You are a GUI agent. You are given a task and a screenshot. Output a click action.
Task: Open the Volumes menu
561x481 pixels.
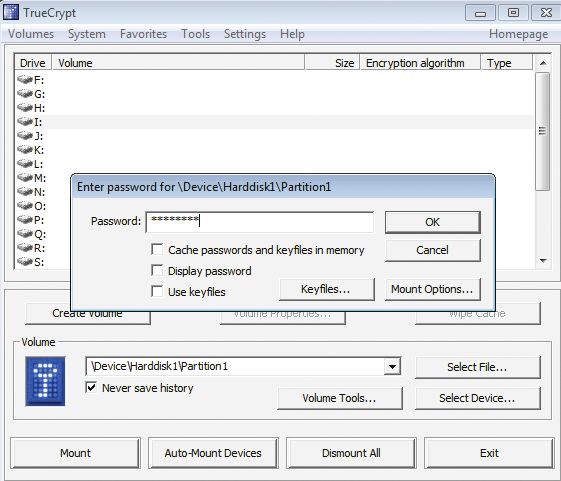tap(31, 34)
